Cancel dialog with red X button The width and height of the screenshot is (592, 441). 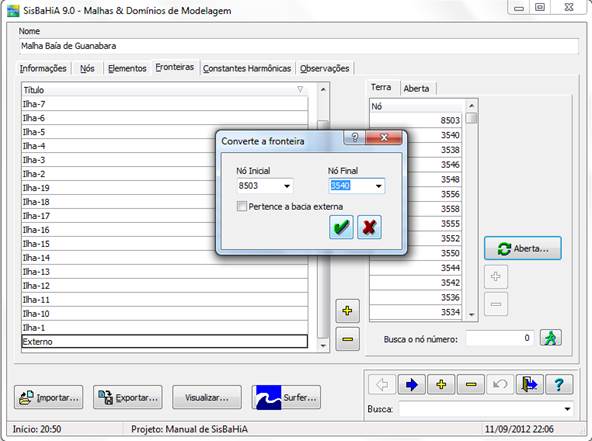(x=369, y=227)
